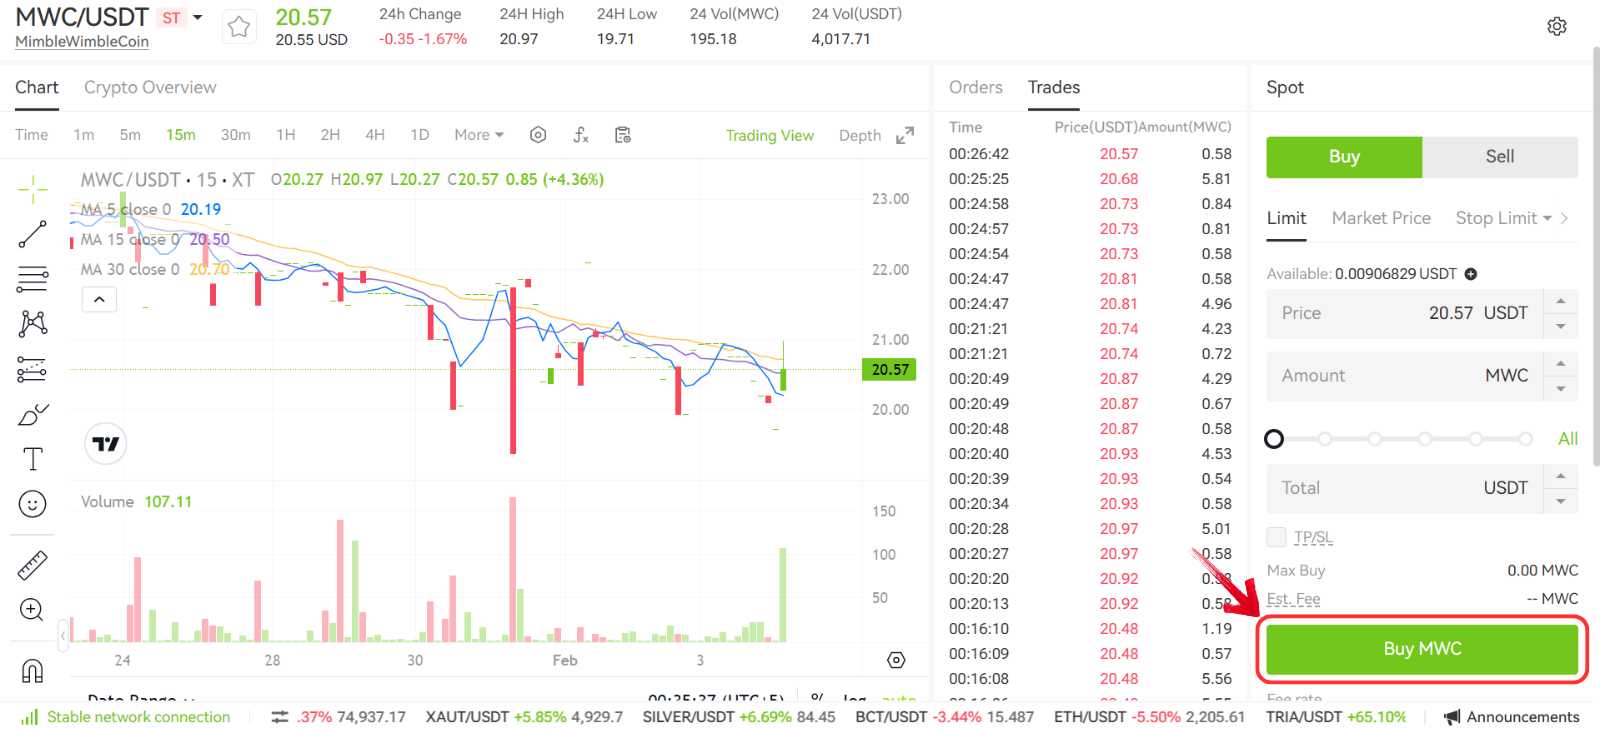Switch chart to Depth view
This screenshot has width=1600, height=729.
[860, 135]
